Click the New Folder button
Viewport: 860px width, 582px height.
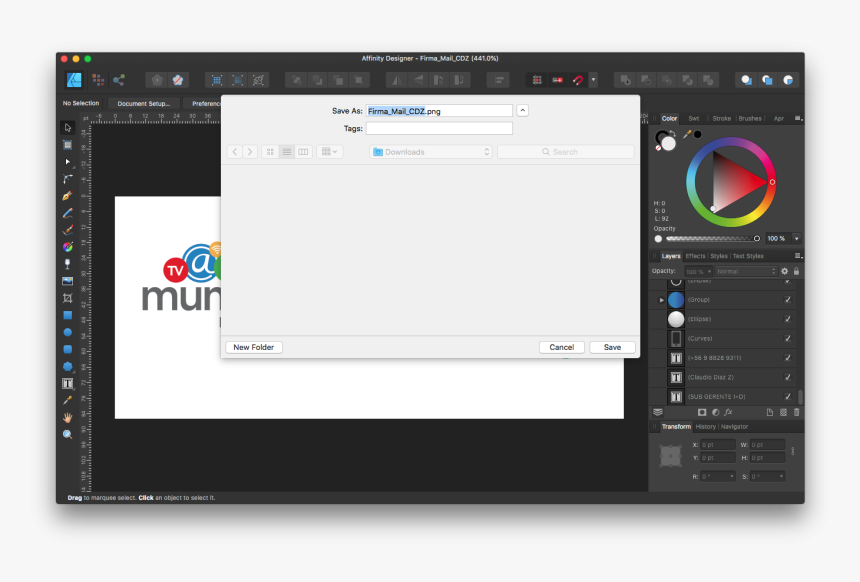pyautogui.click(x=254, y=347)
